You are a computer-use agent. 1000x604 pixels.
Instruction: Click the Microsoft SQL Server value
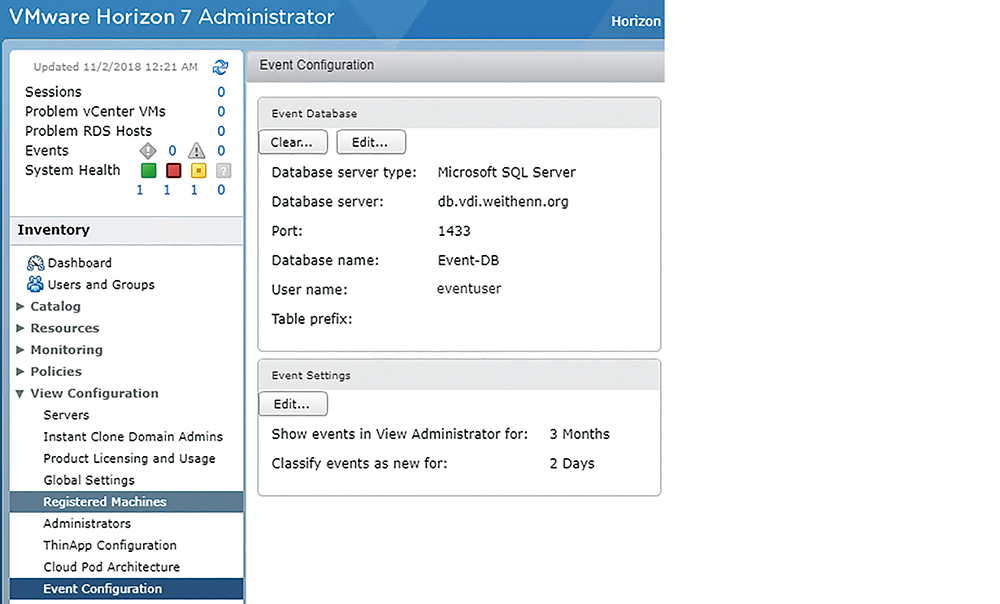[506, 172]
